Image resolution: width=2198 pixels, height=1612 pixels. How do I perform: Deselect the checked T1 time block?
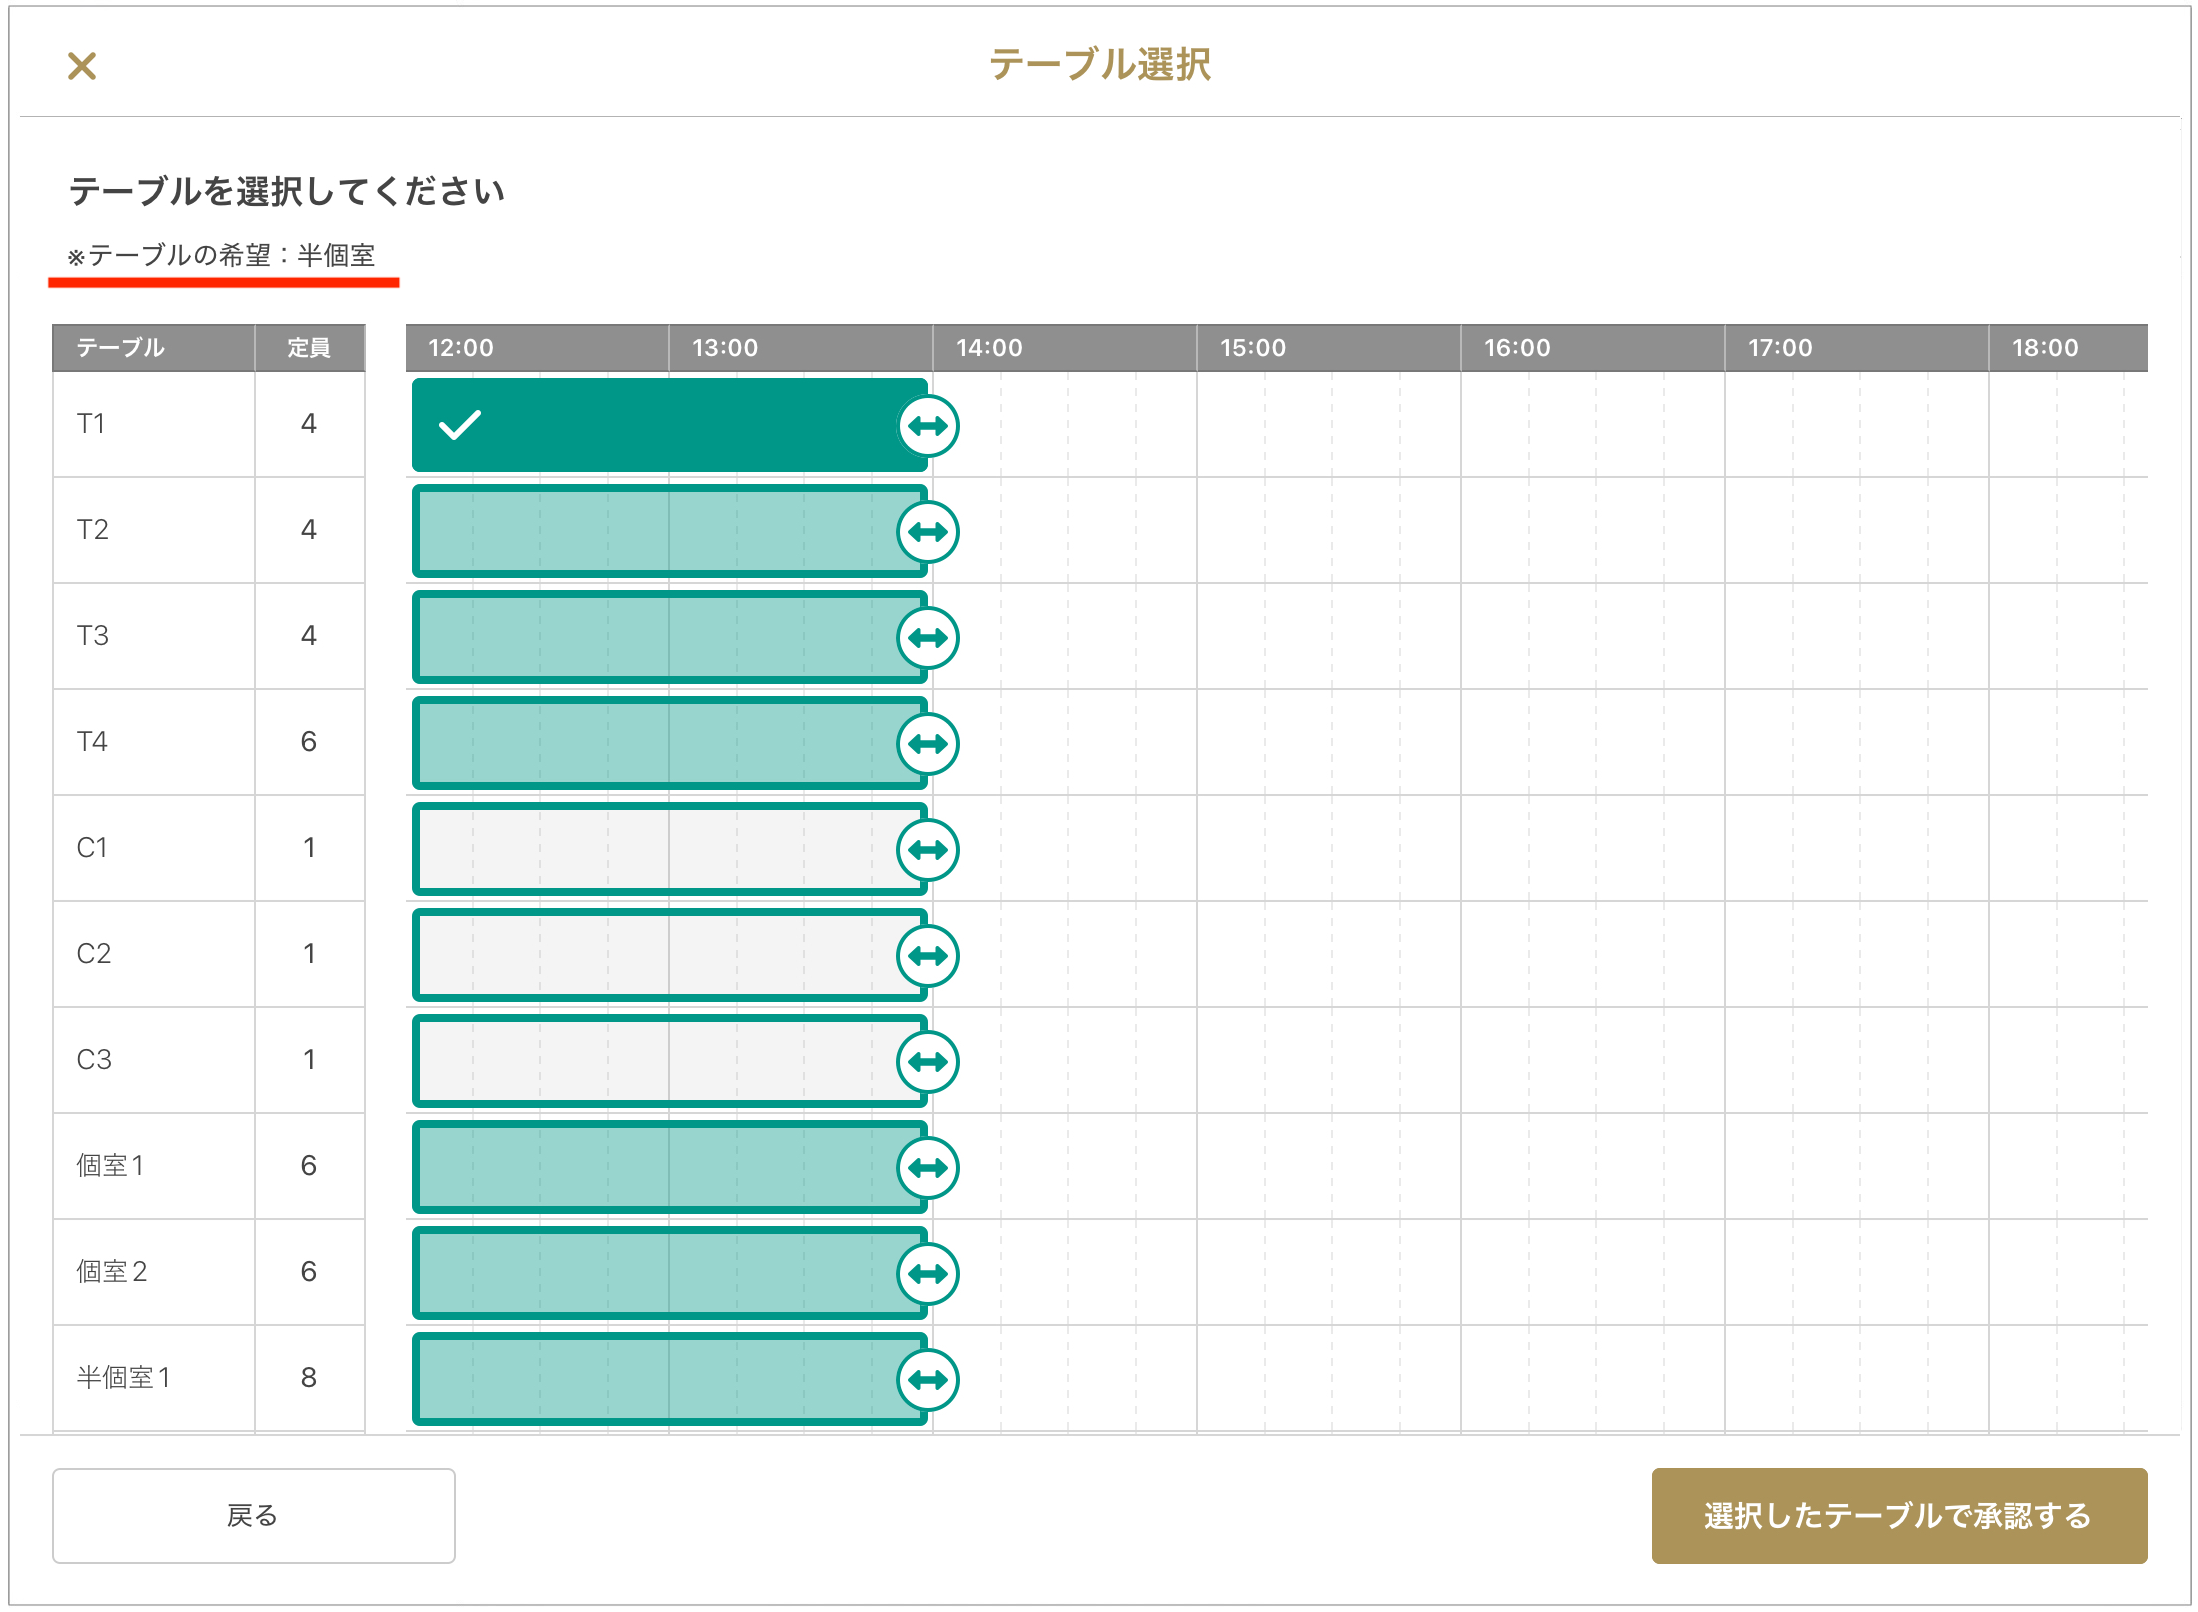coord(660,425)
